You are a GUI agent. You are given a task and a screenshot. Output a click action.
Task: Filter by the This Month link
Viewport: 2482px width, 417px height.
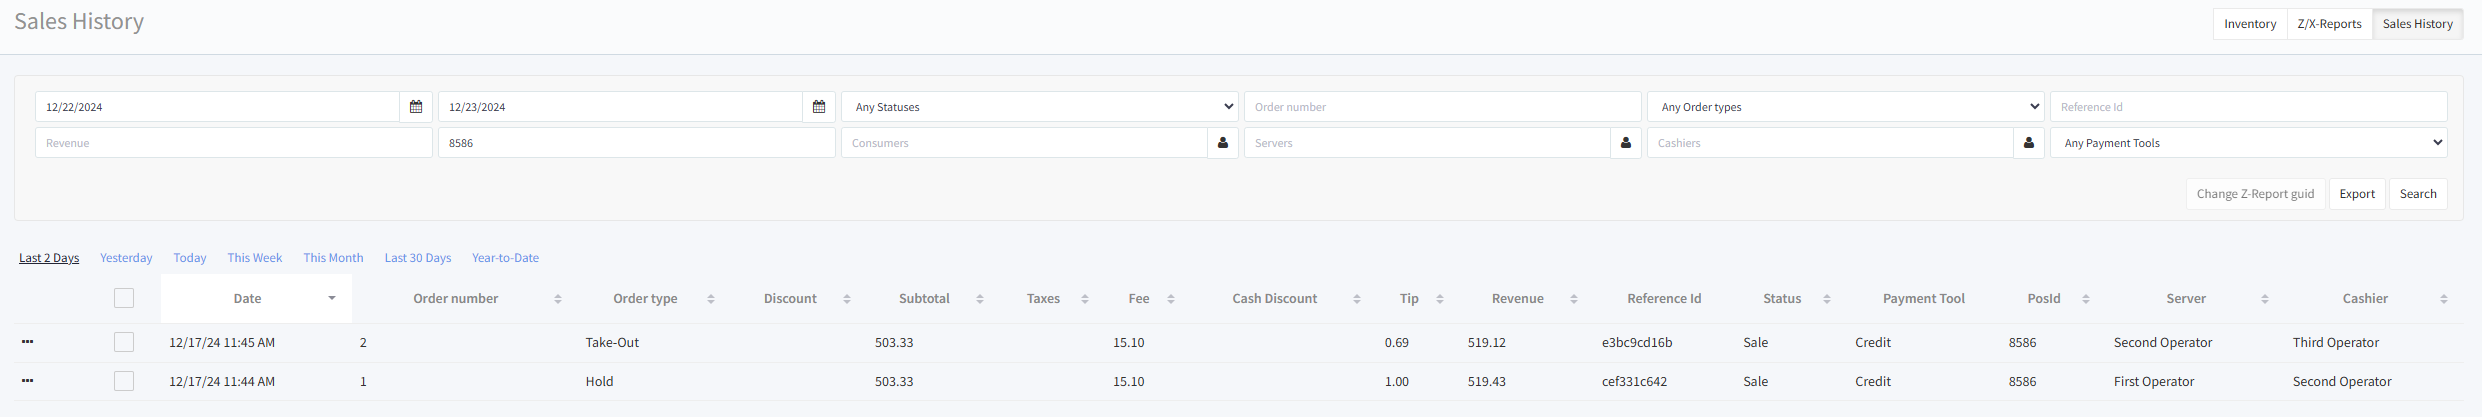pos(333,258)
